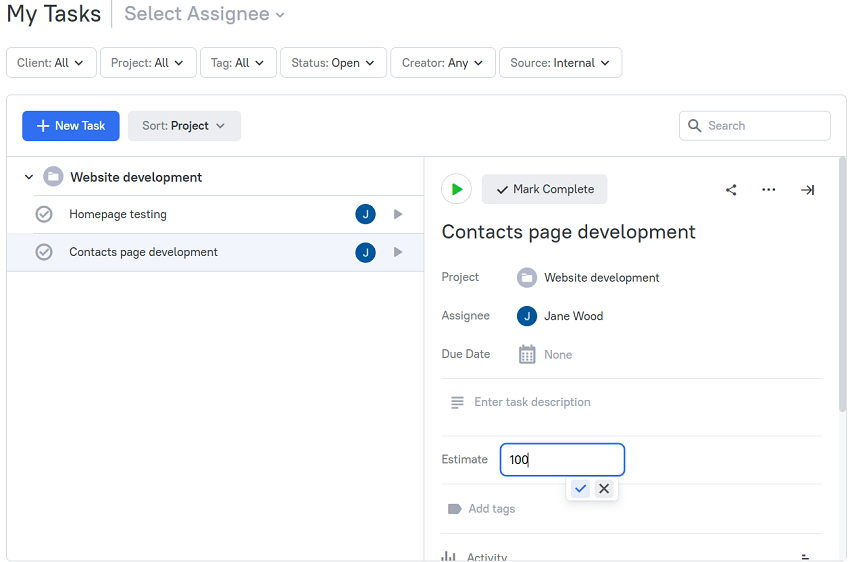The width and height of the screenshot is (850, 562).
Task: Select Contacts page development task in list
Action: pyautogui.click(x=215, y=252)
